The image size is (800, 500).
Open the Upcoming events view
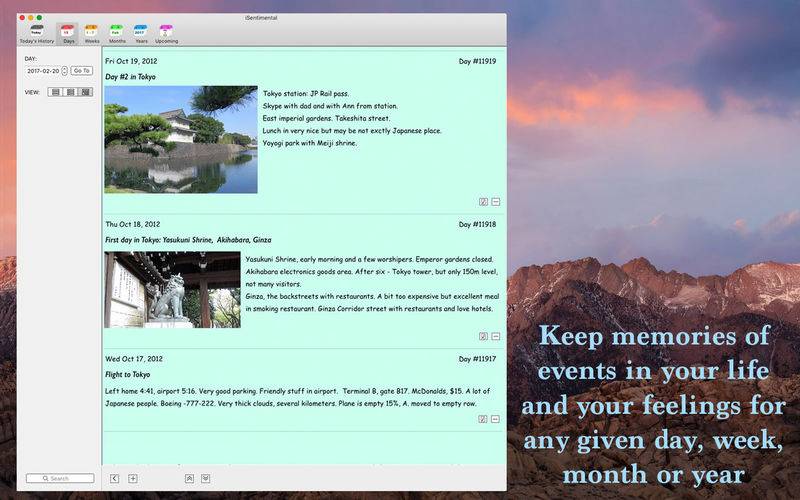tap(166, 34)
